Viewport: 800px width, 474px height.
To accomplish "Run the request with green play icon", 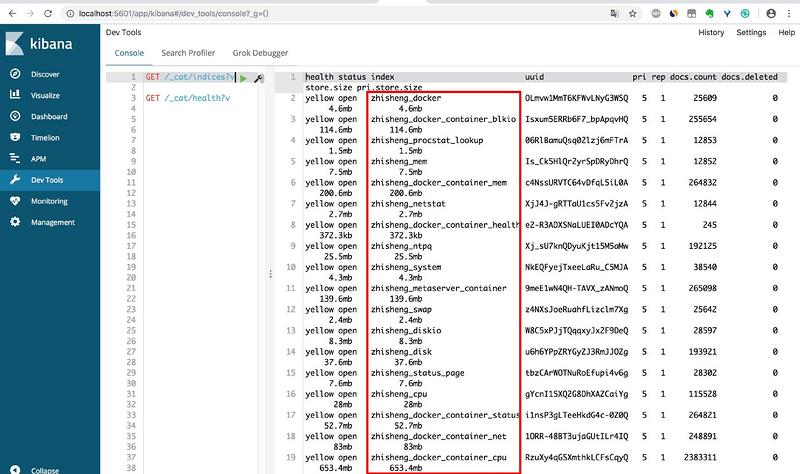I will click(x=243, y=78).
